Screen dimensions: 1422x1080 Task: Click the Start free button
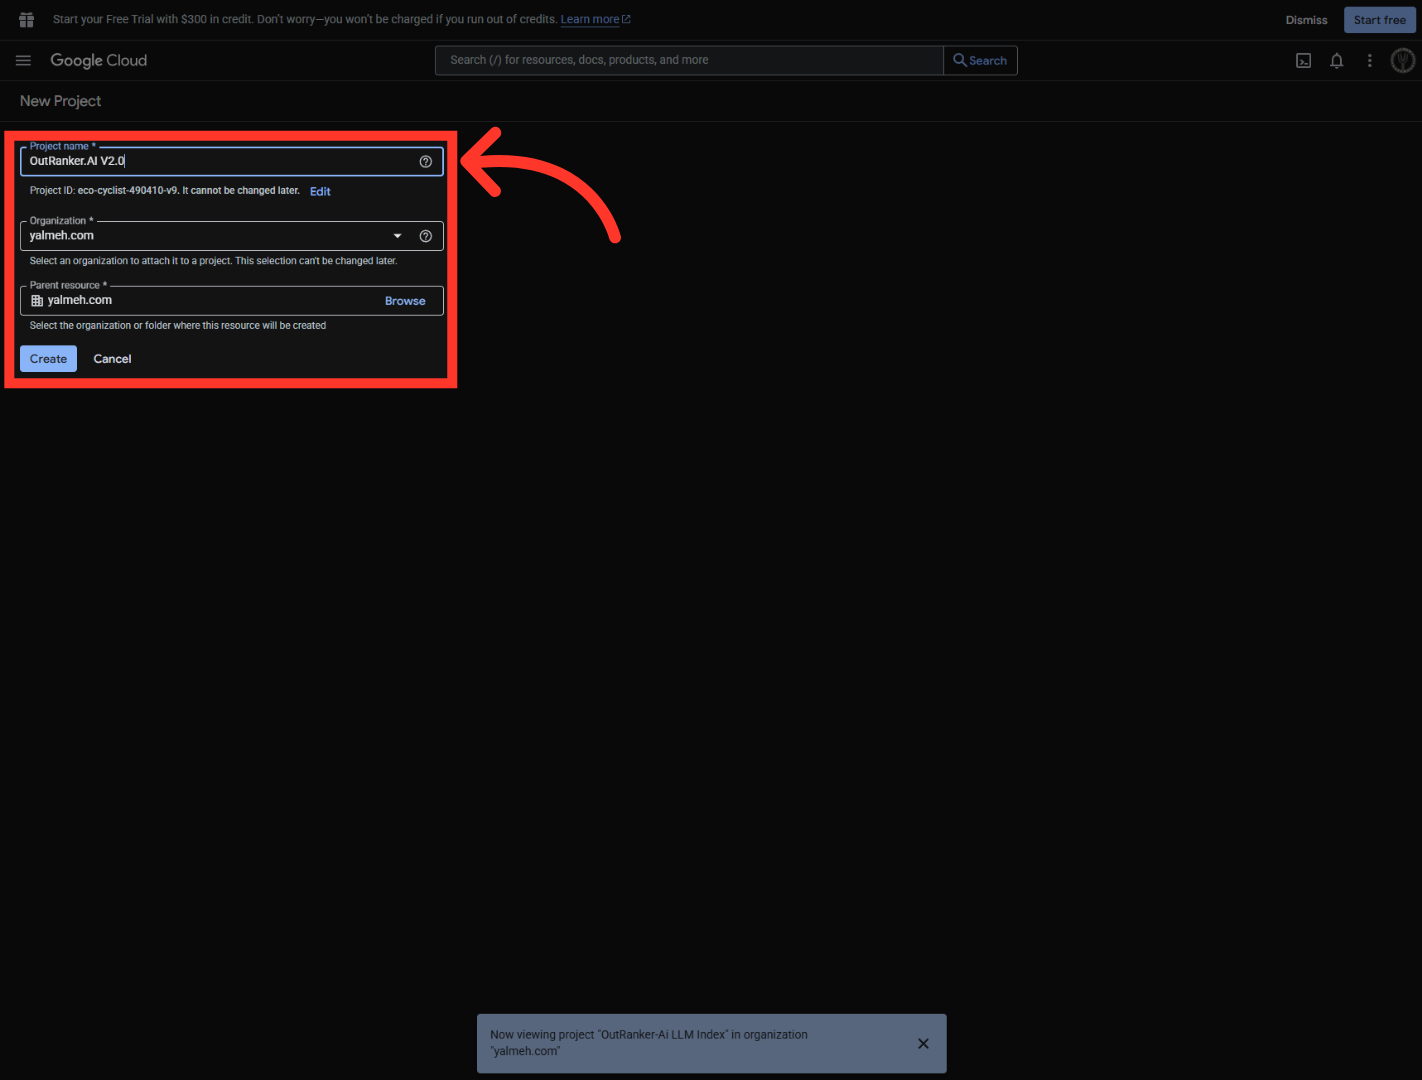[x=1380, y=20]
